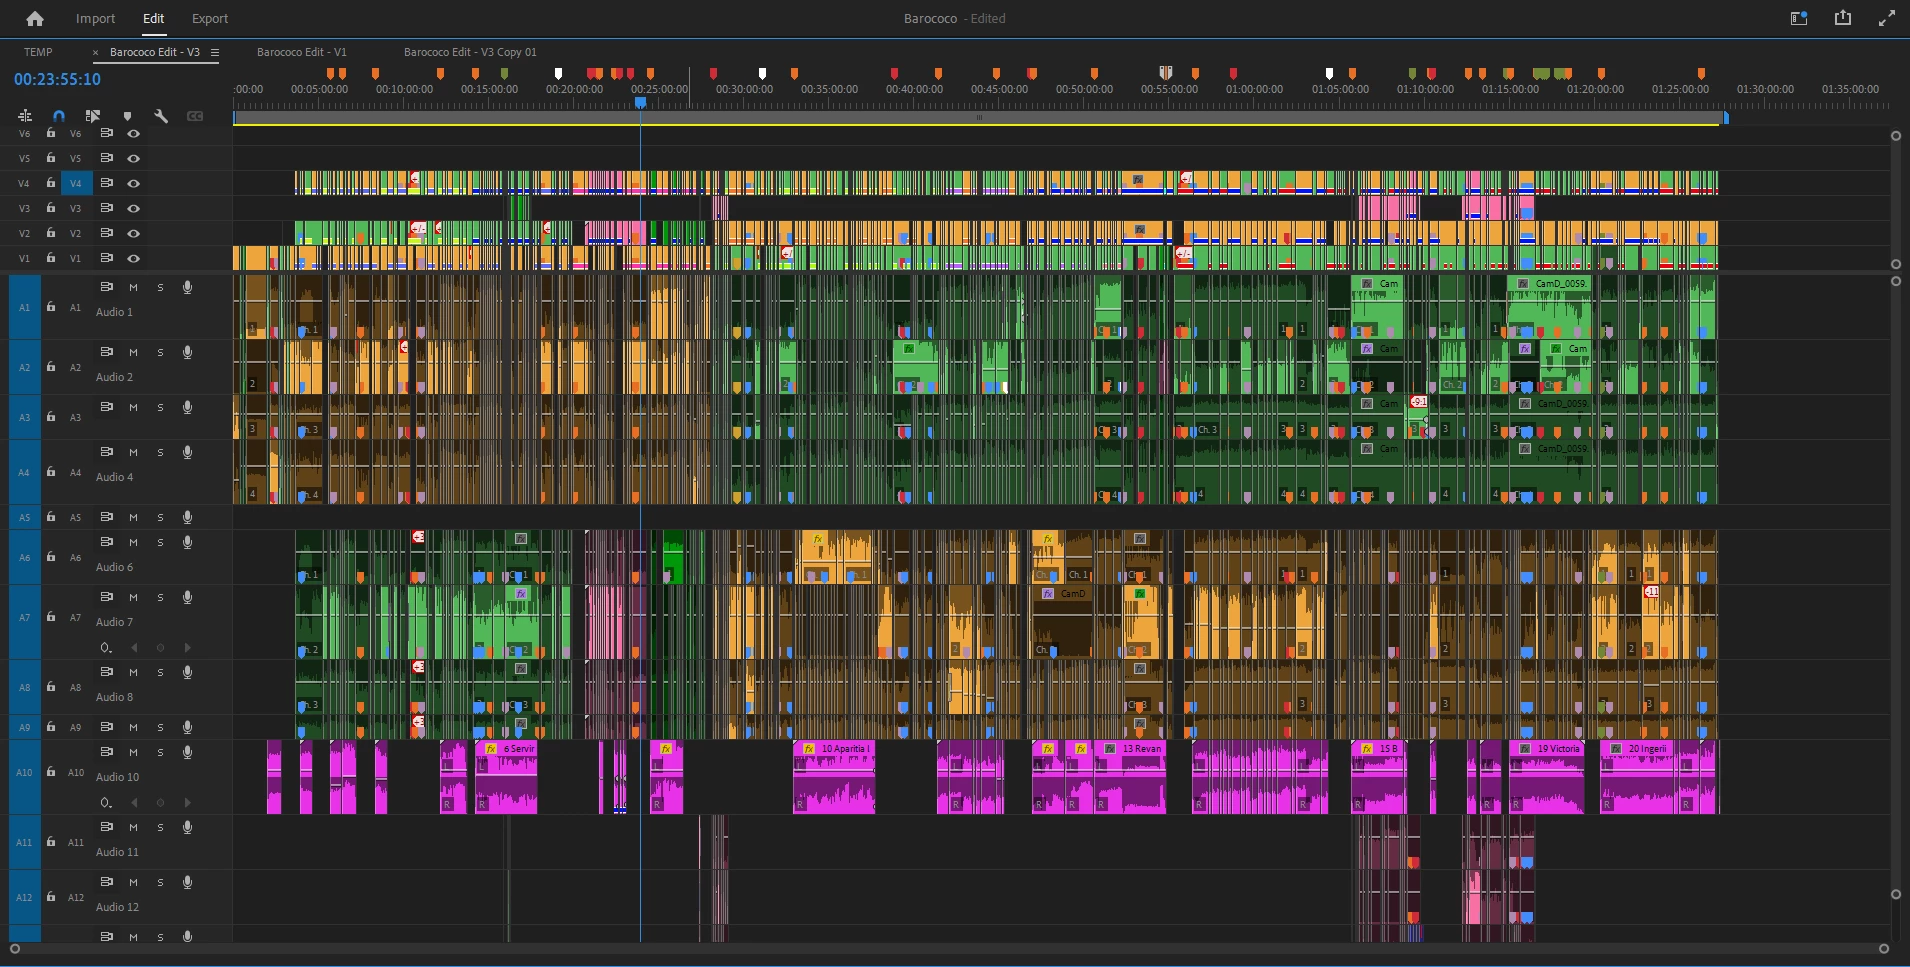Image resolution: width=1910 pixels, height=967 pixels.
Task: Click the V5 source patching label
Action: tap(24, 158)
